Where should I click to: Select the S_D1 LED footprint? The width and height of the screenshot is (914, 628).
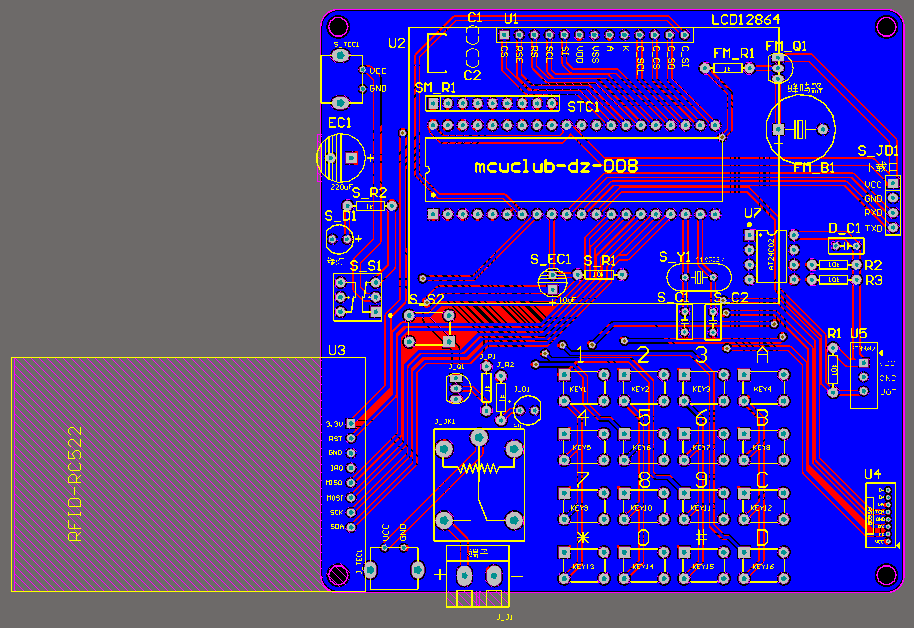click(x=340, y=238)
